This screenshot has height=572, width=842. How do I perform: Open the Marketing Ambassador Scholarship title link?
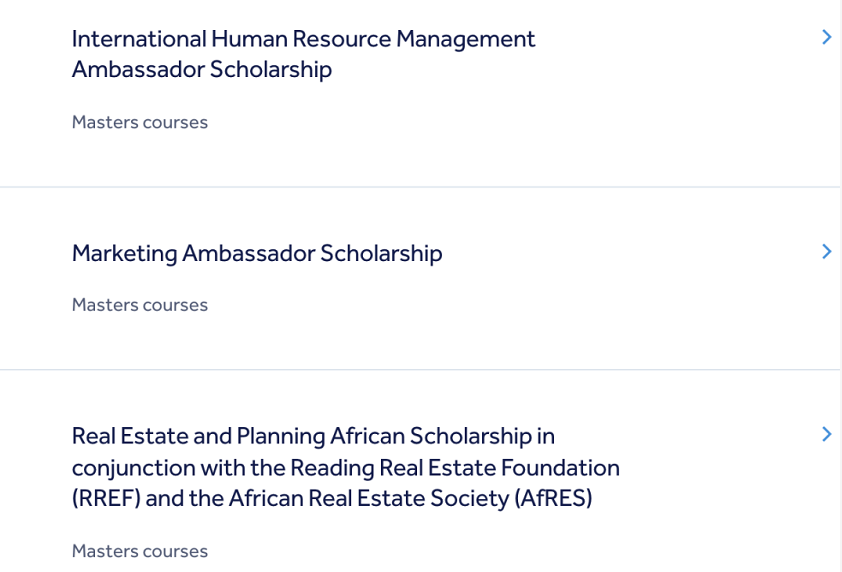(257, 254)
